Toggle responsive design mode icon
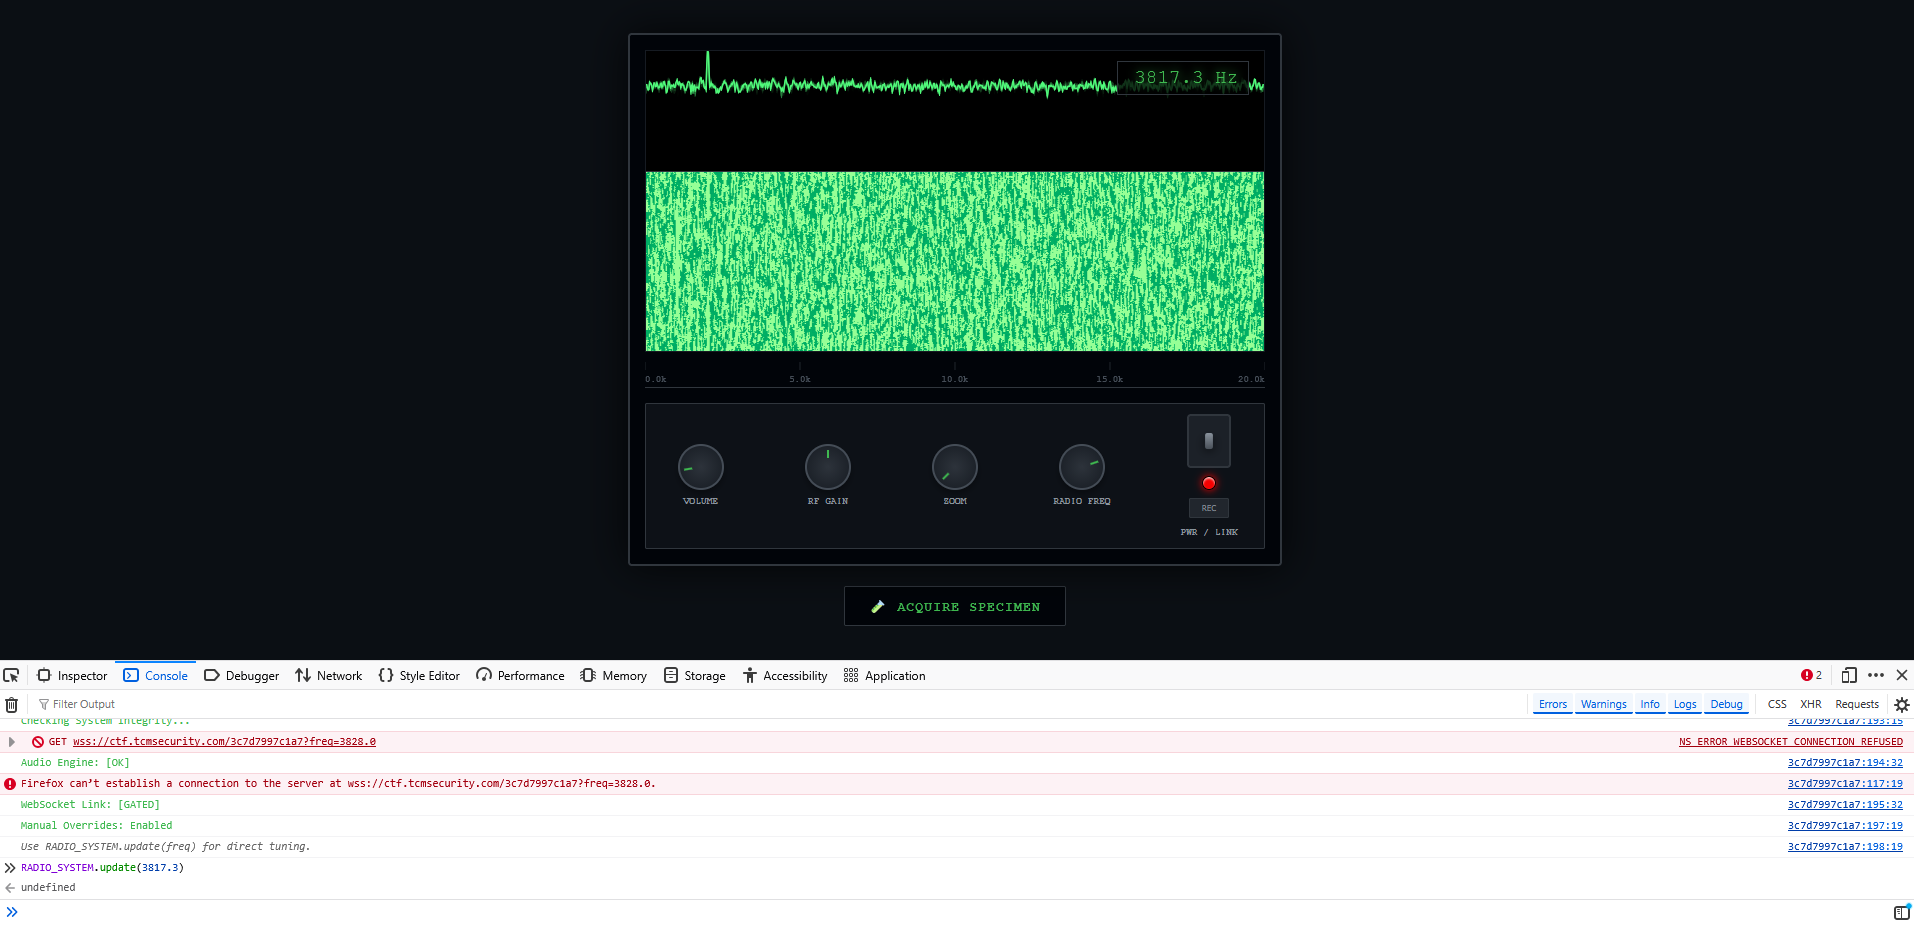1914x936 pixels. [1849, 676]
